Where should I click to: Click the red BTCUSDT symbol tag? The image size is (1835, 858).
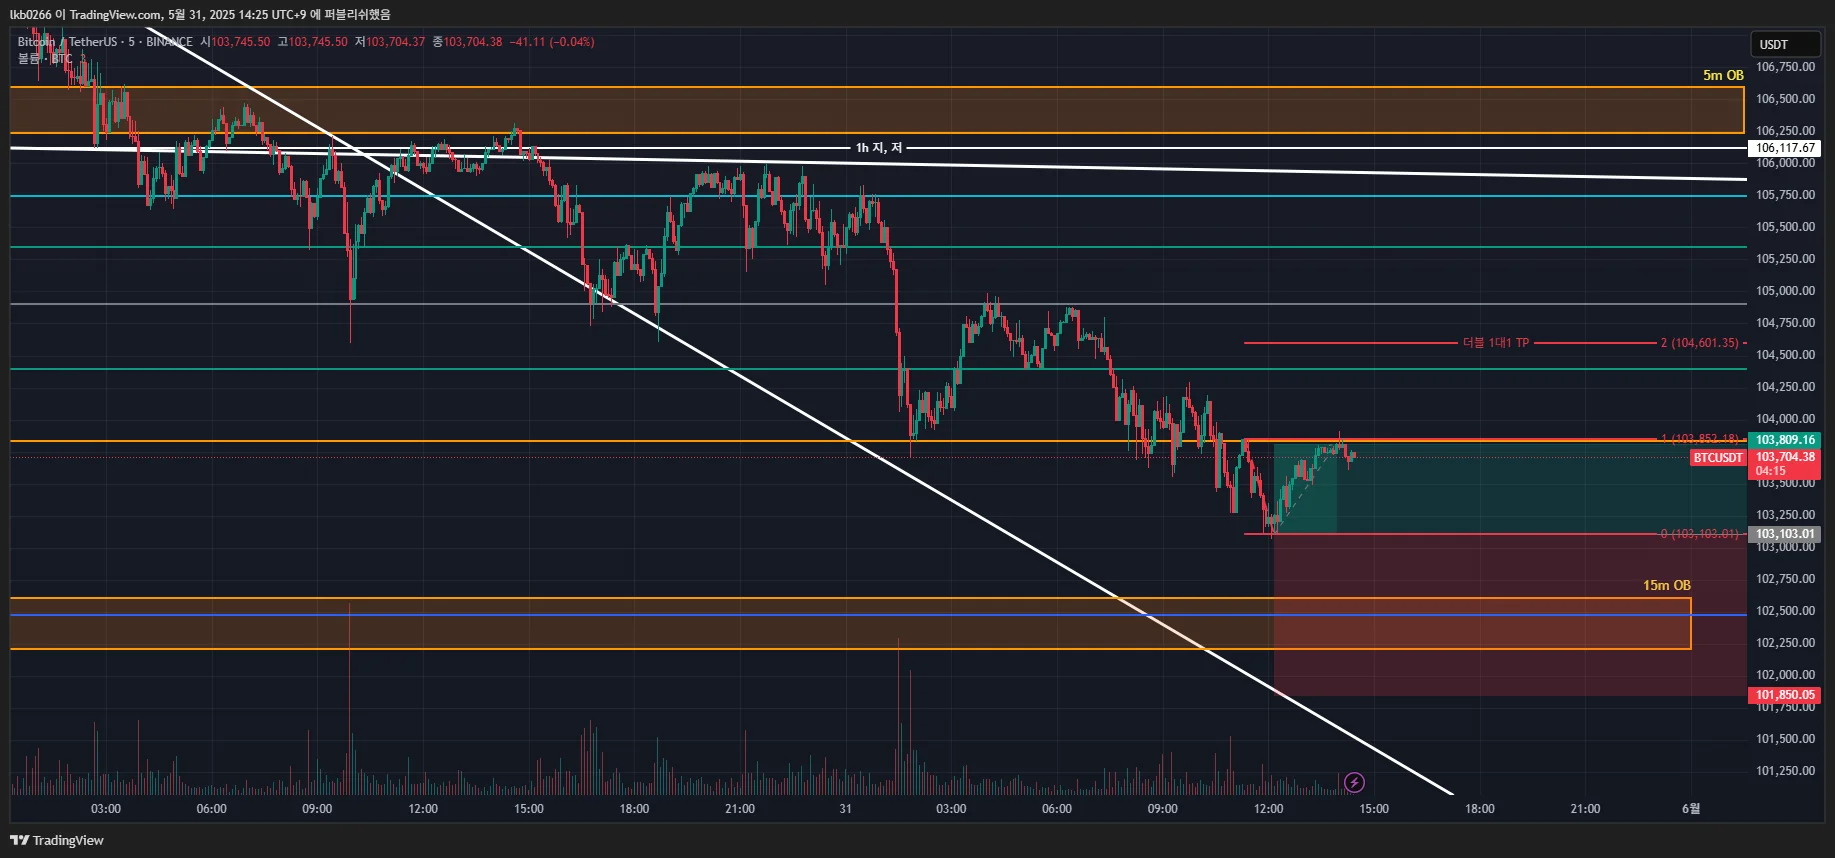pos(1717,458)
